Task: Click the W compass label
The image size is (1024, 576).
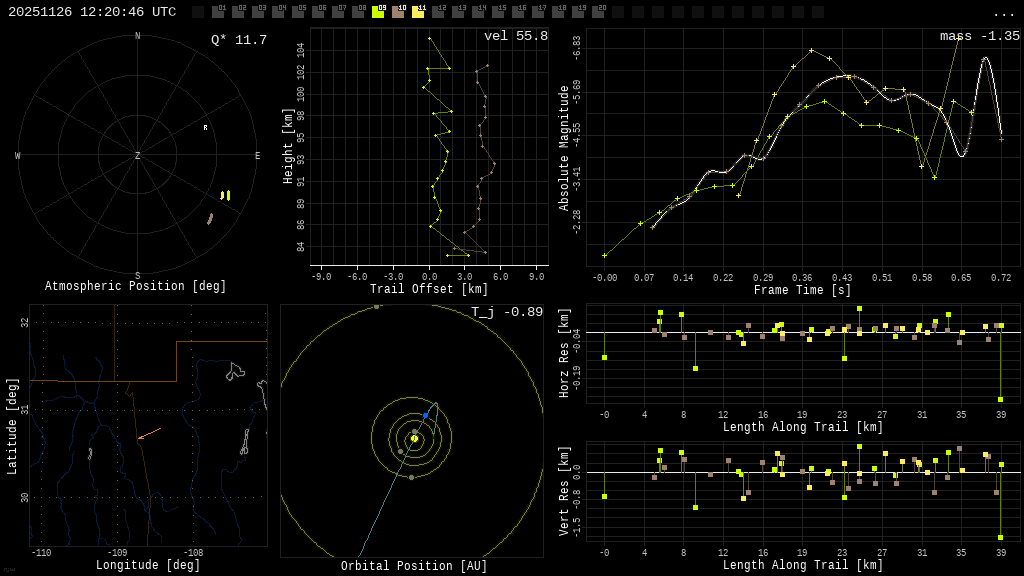Action: point(18,155)
